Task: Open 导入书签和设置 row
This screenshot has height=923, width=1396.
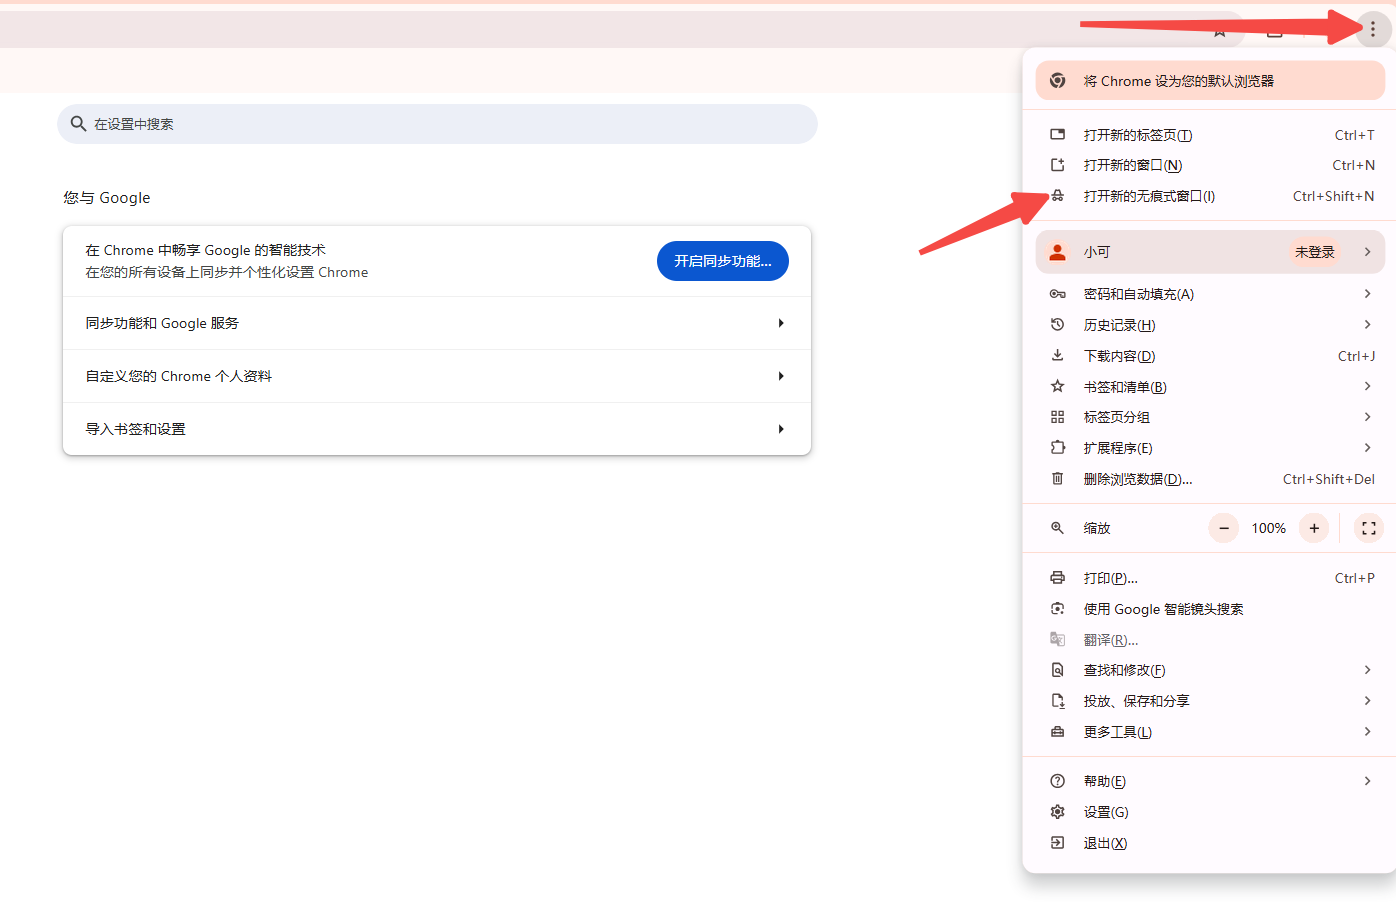Action: [437, 429]
